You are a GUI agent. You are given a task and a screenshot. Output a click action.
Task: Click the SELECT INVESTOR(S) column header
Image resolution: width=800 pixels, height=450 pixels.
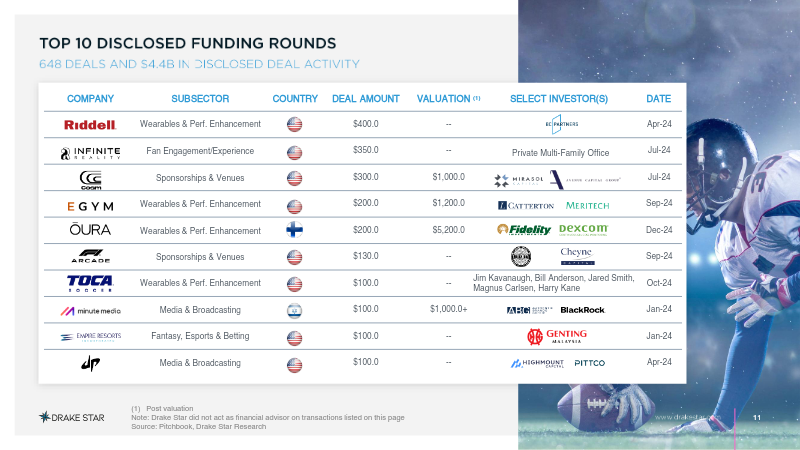pyautogui.click(x=558, y=99)
